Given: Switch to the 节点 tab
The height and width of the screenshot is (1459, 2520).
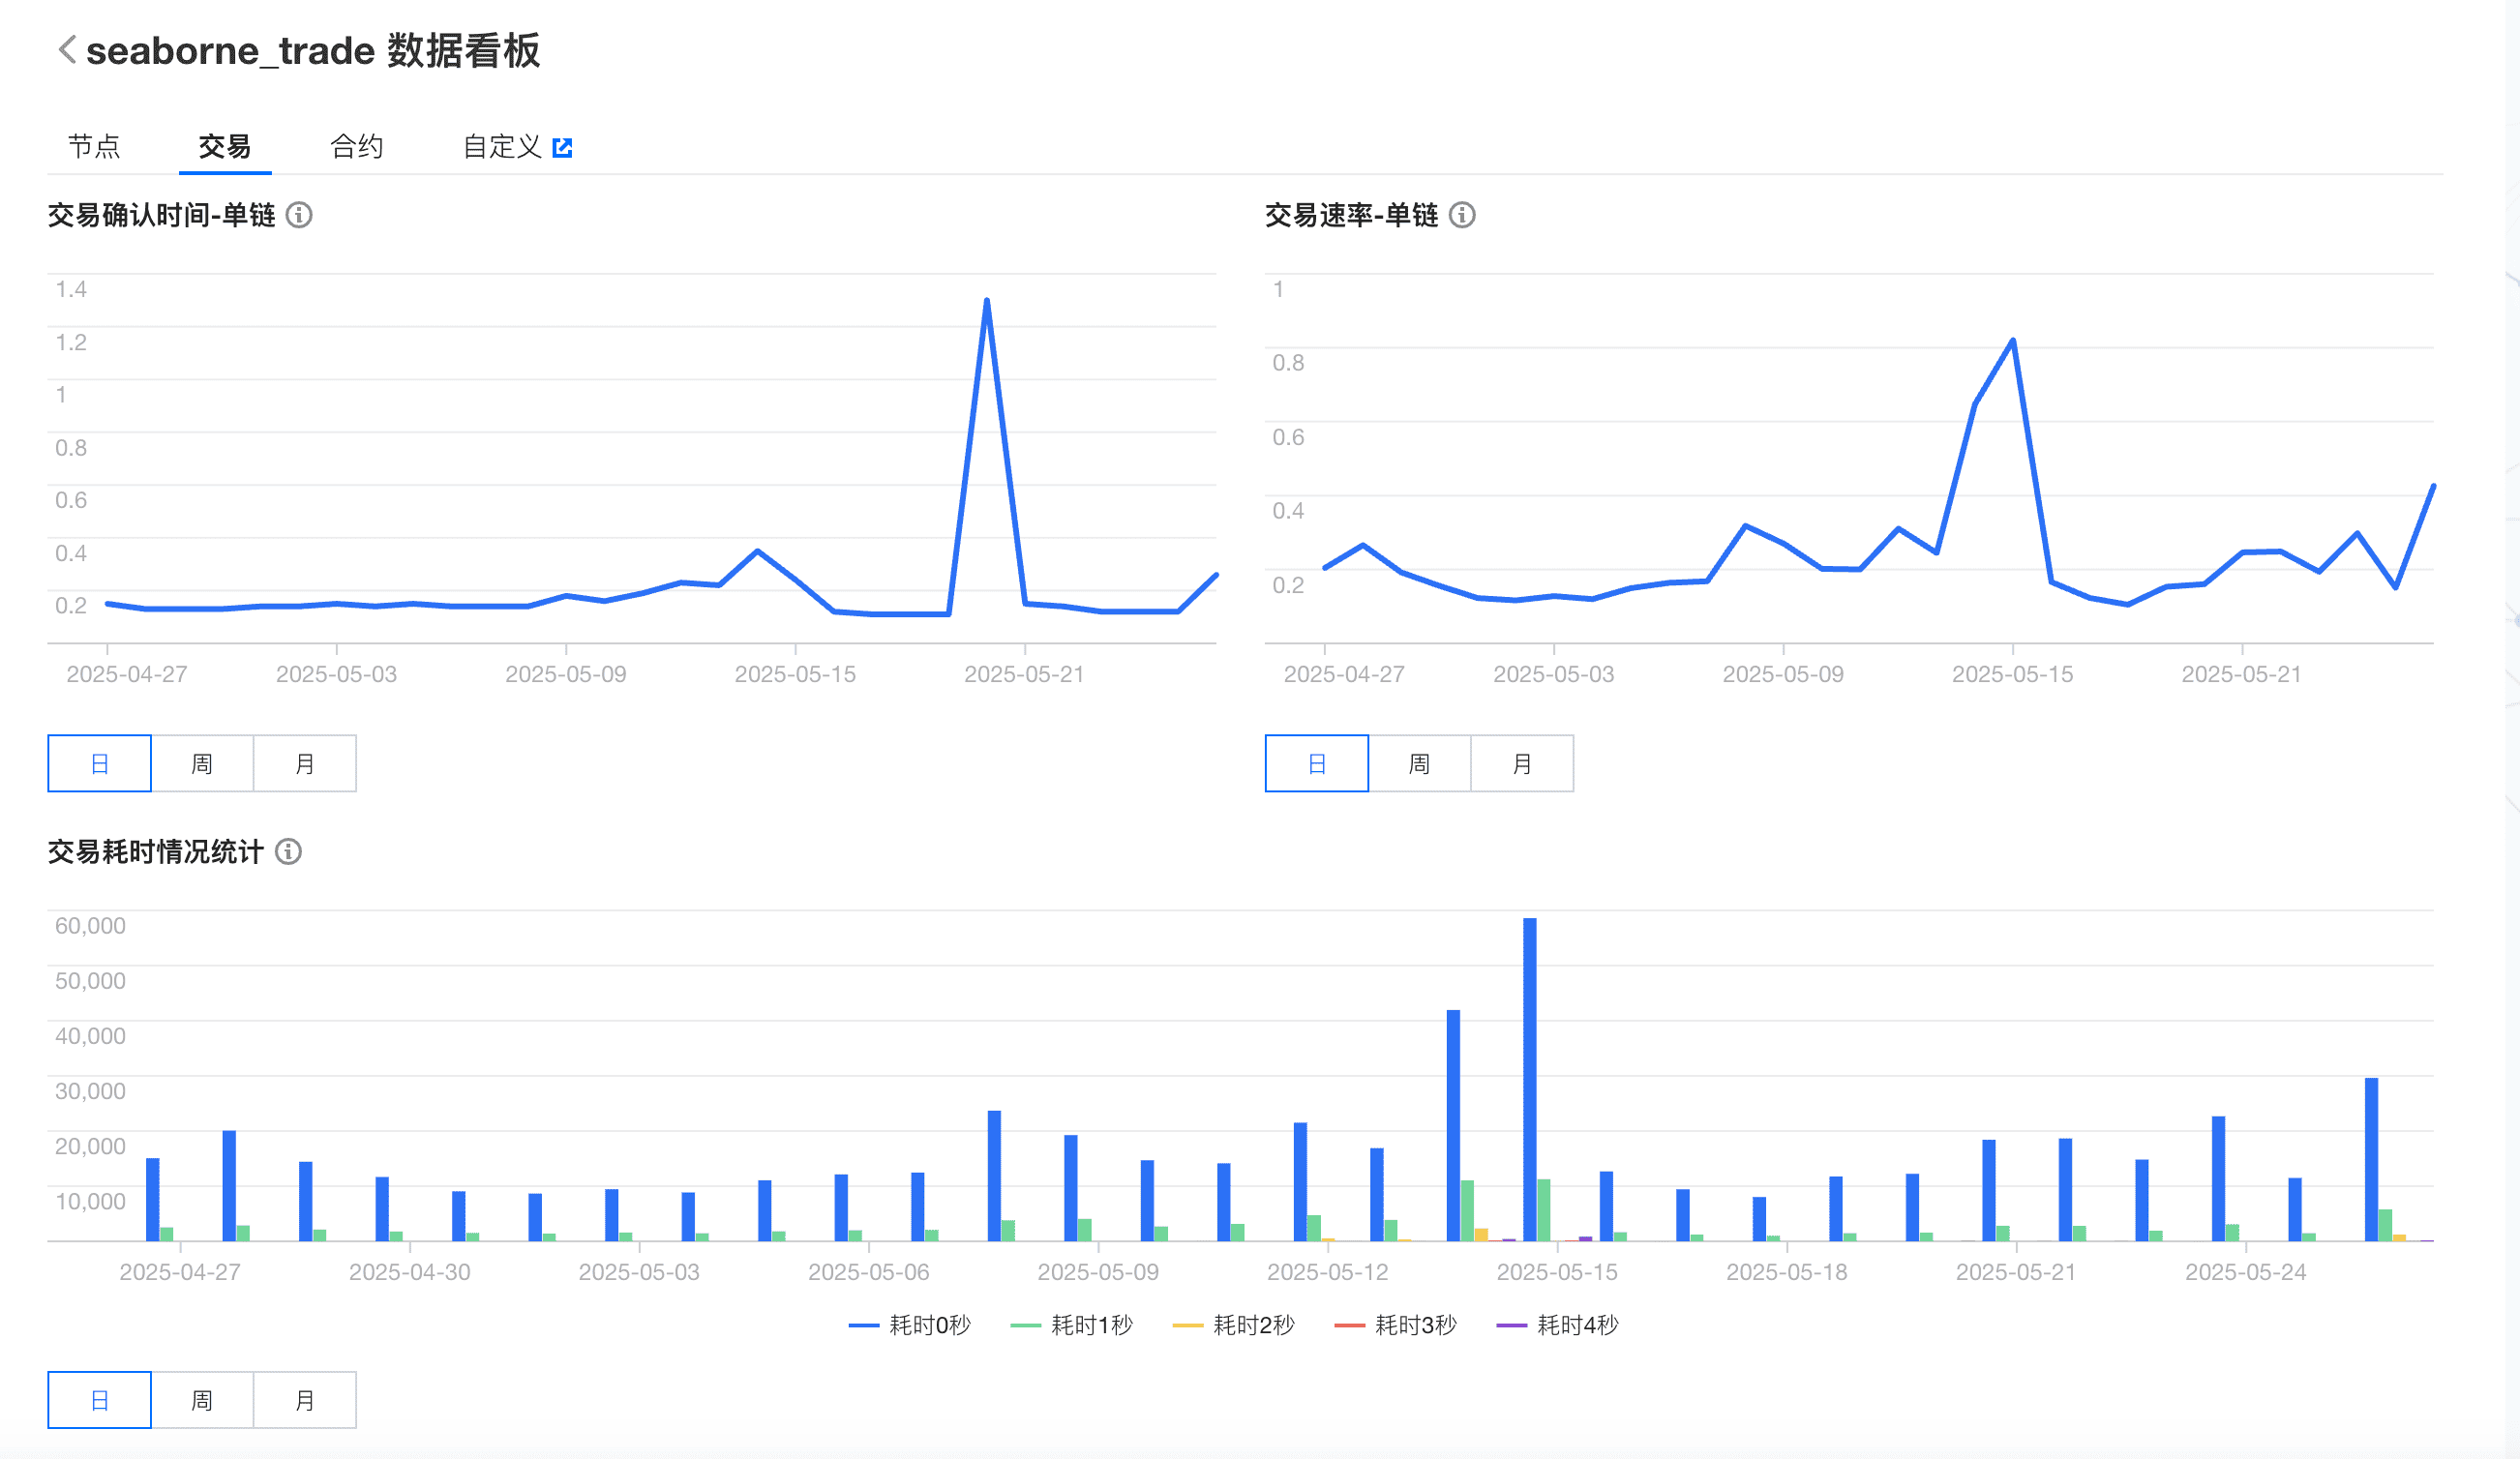Looking at the screenshot, I should (x=94, y=147).
